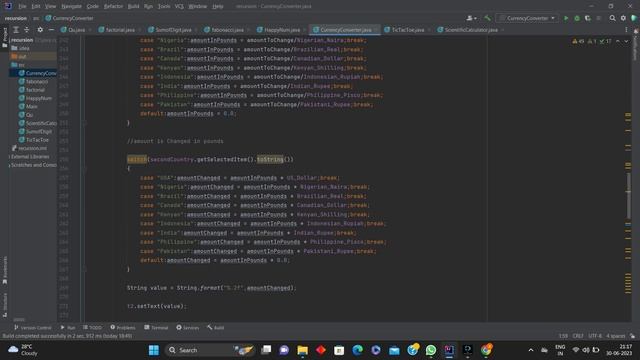Viewport: 640px width, 360px height.
Task: Open Search Everywhere magnifier icon
Action: click(x=612, y=18)
